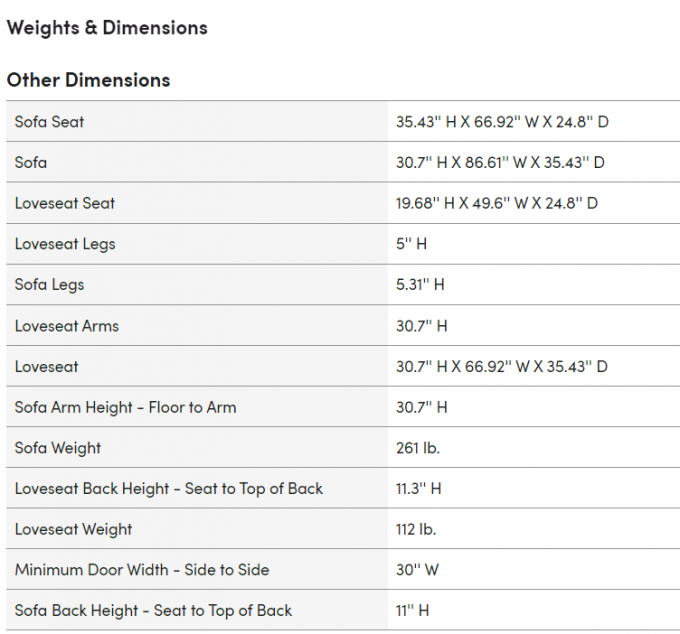Click the Sofa Seat dimensions value

click(x=502, y=122)
